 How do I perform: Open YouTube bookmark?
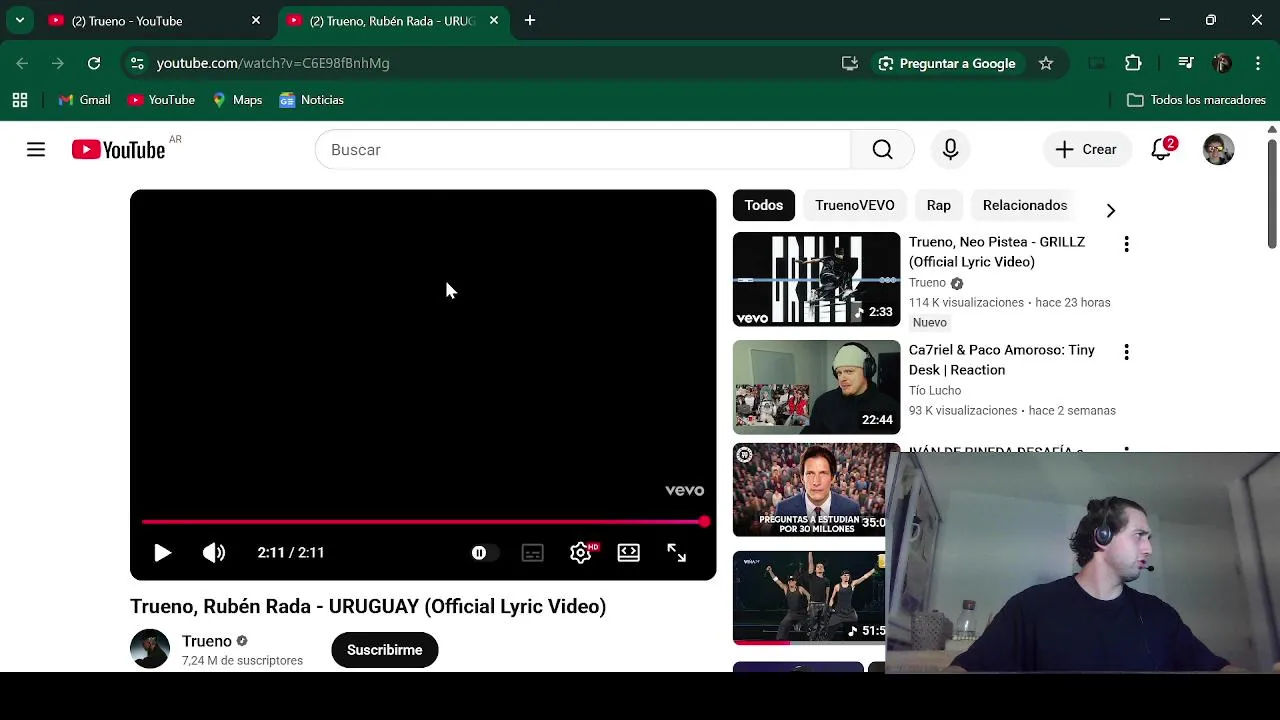[x=161, y=100]
